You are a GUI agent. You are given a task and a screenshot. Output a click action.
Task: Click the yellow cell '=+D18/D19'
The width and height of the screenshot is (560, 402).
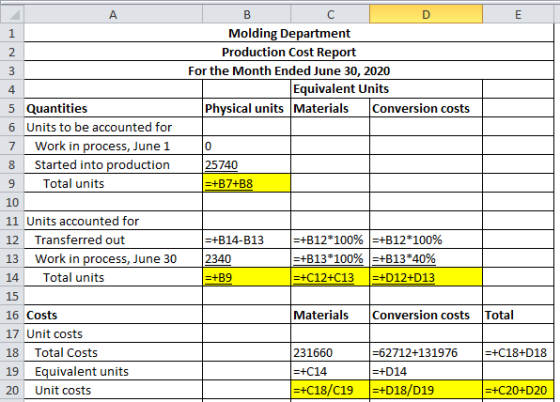coord(426,390)
